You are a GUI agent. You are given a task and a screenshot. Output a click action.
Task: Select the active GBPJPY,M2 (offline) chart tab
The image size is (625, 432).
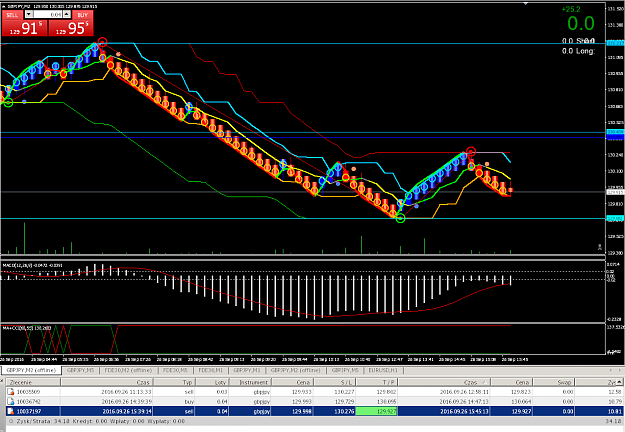[x=31, y=370]
